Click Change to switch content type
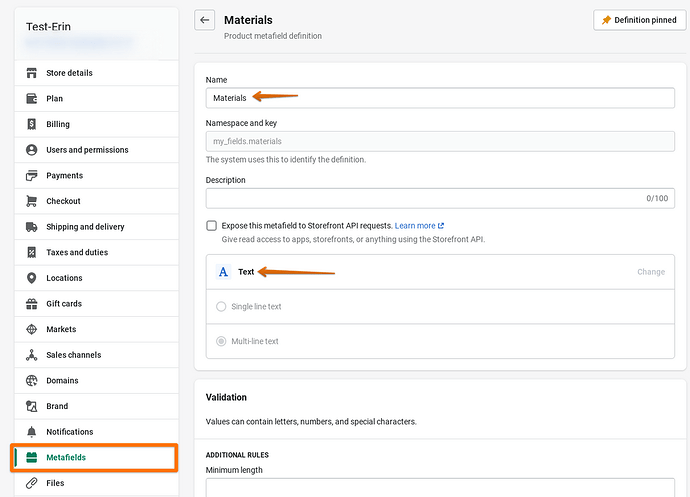 tap(650, 272)
